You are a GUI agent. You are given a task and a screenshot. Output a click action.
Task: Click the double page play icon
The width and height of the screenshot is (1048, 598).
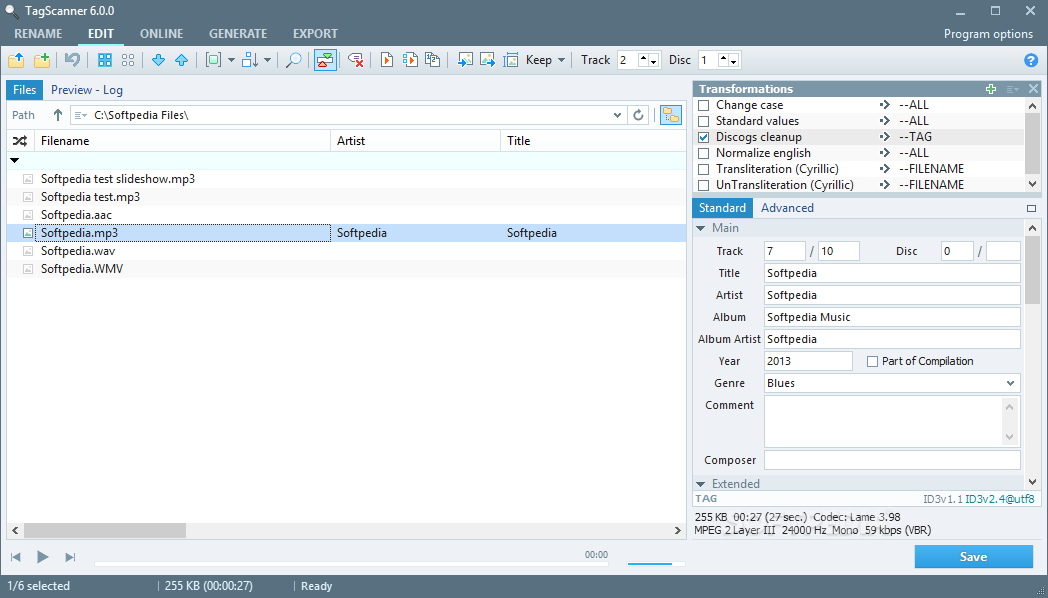coord(410,60)
